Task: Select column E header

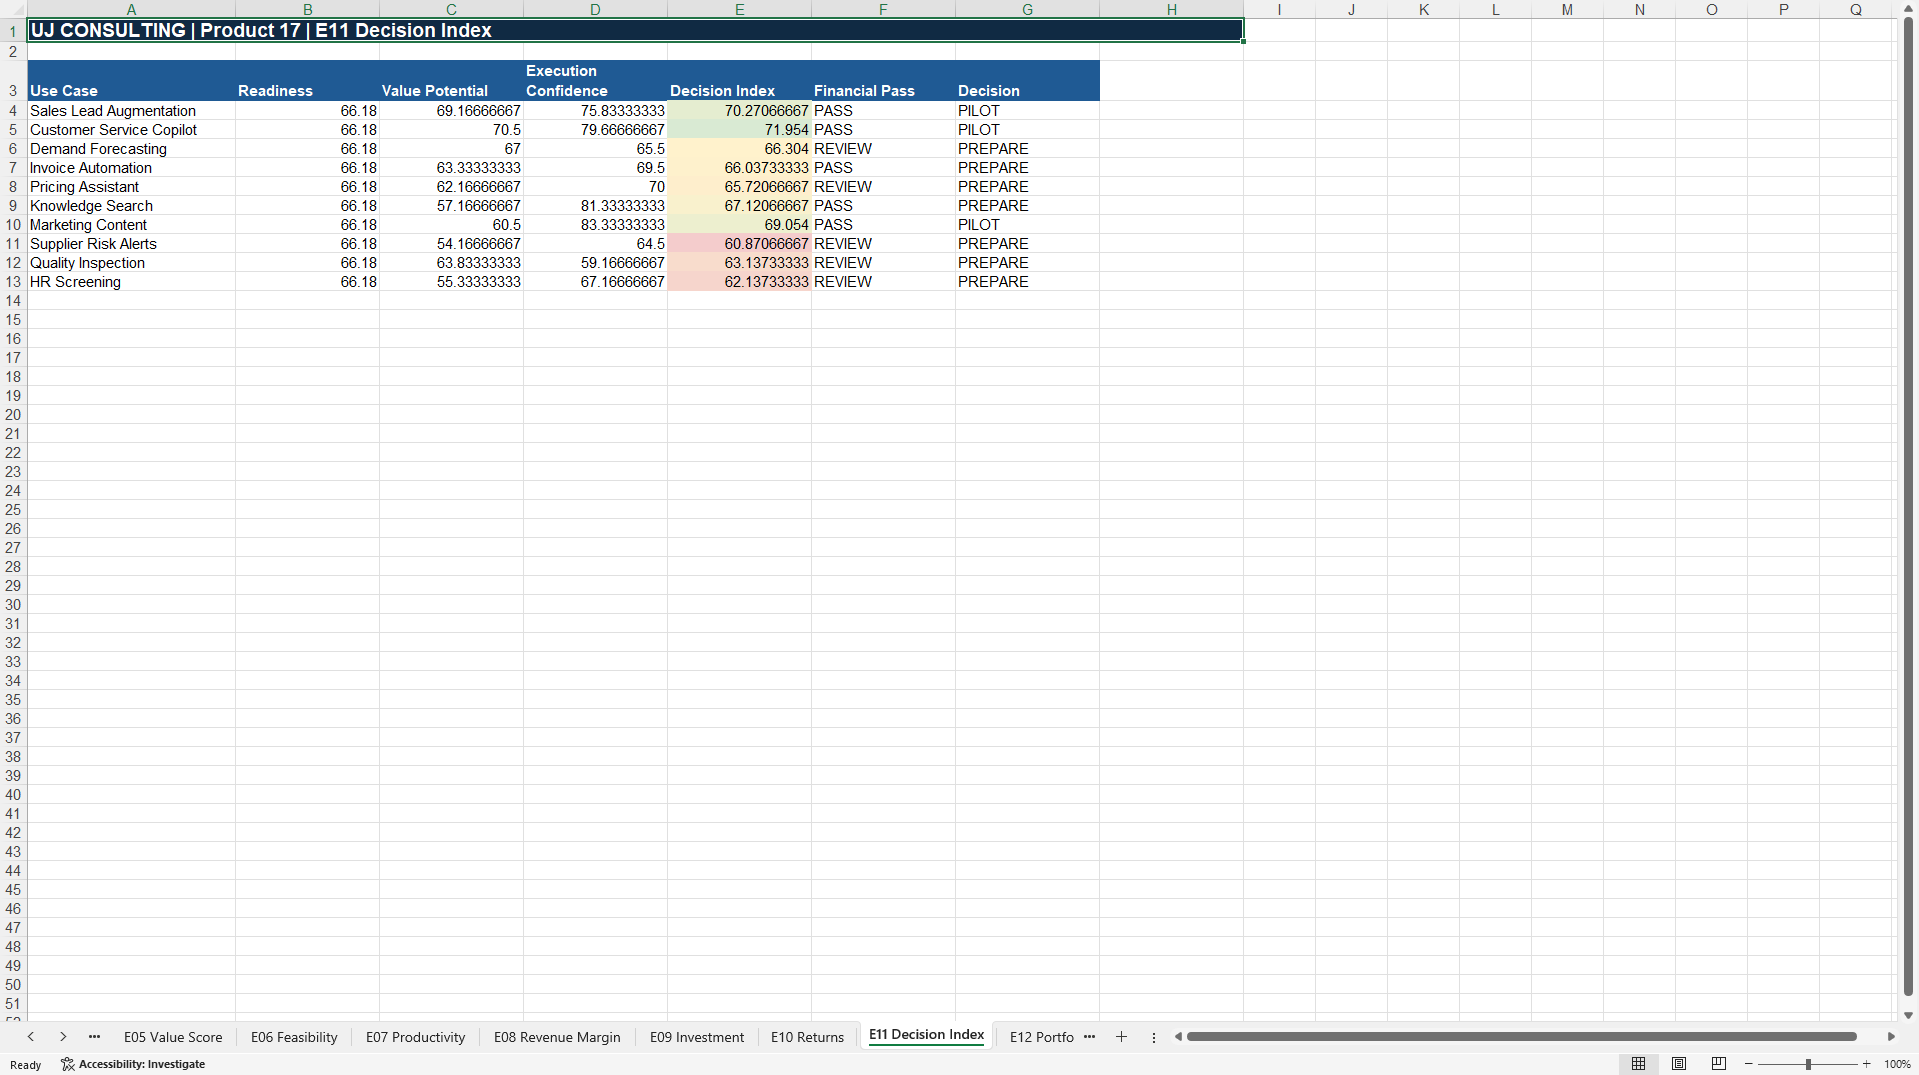Action: tap(739, 9)
